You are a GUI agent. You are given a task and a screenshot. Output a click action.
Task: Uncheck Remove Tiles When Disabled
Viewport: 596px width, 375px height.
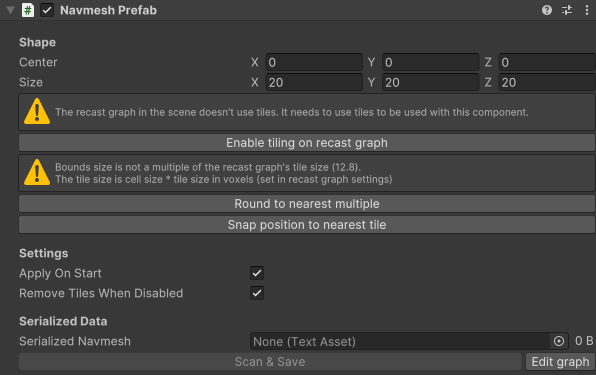point(257,293)
